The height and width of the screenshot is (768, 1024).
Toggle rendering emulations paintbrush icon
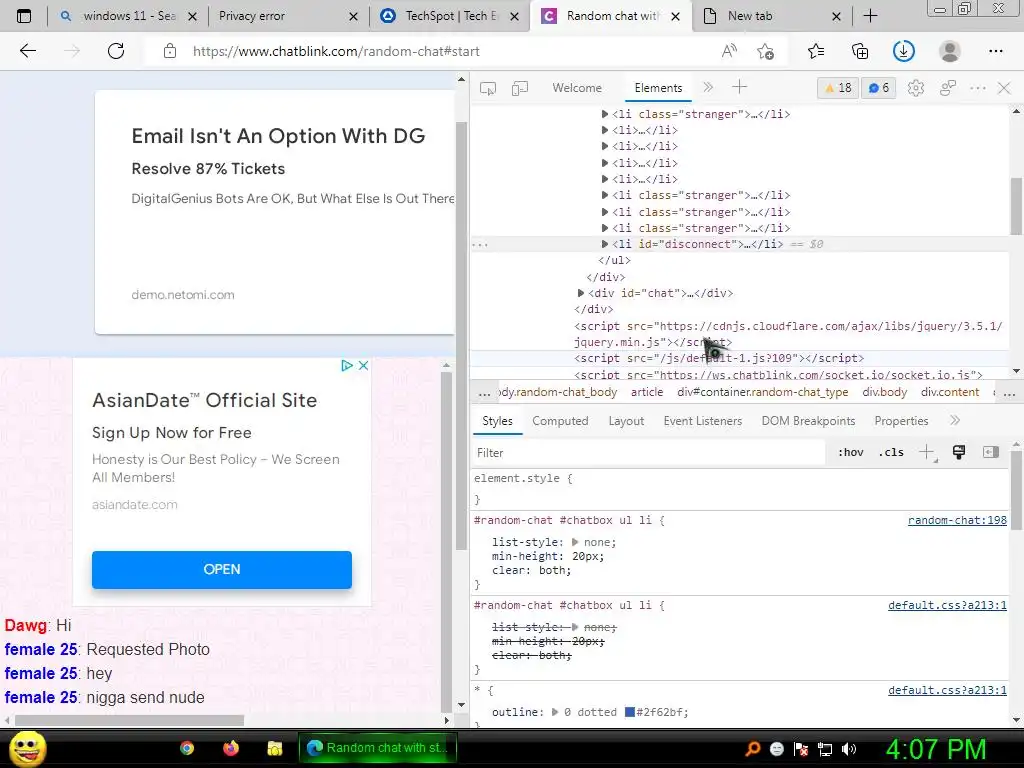tap(959, 452)
